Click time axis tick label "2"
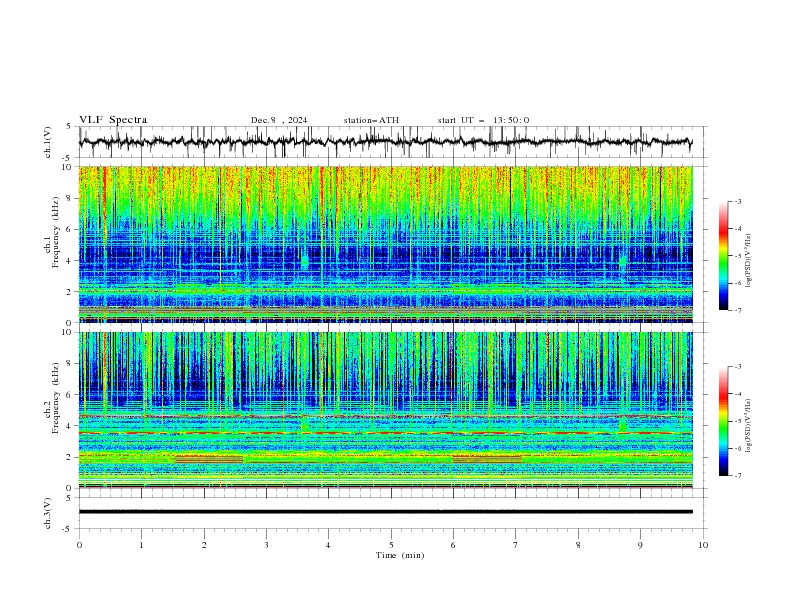The height and width of the screenshot is (612, 792). coord(204,545)
